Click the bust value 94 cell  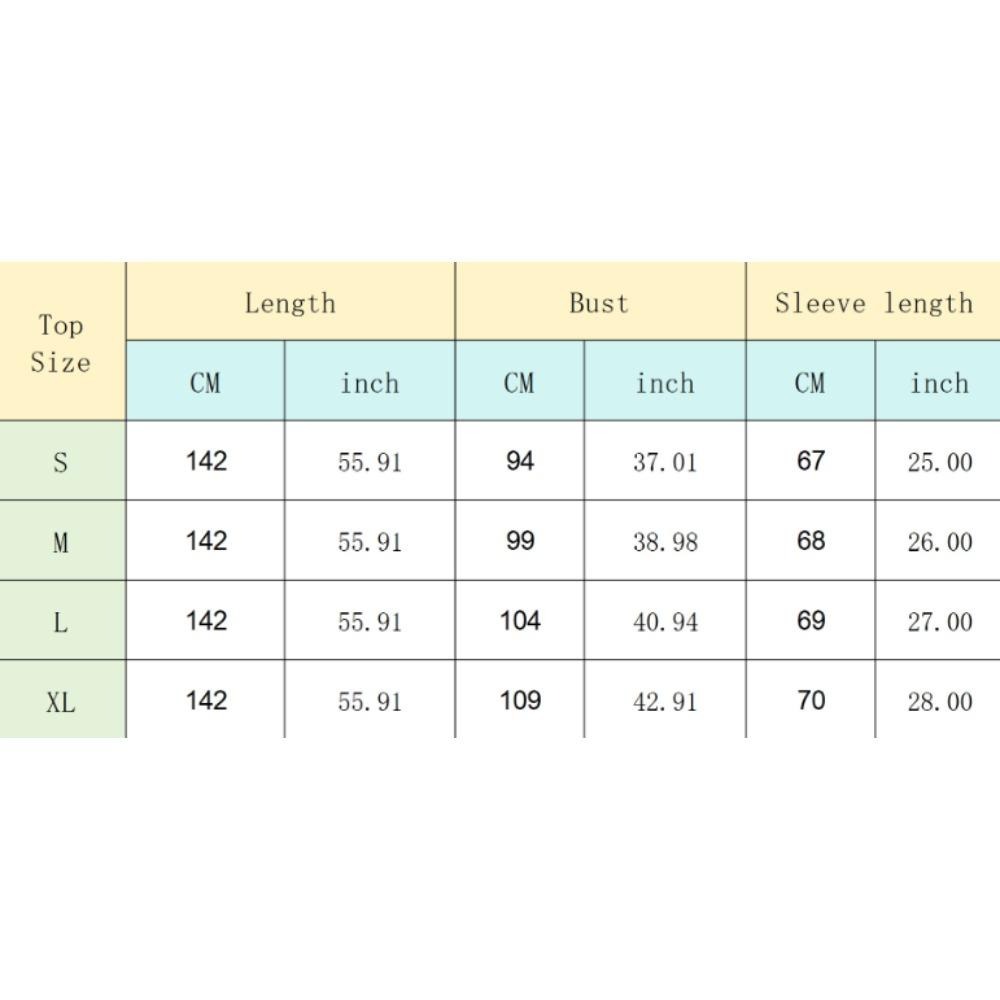pos(520,461)
